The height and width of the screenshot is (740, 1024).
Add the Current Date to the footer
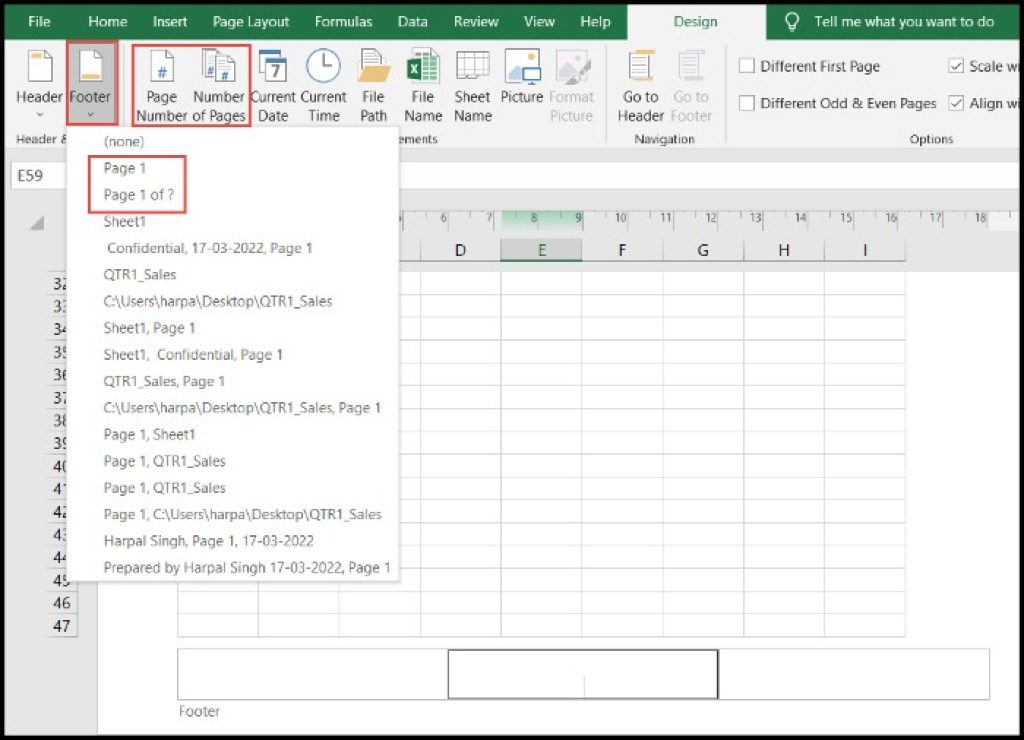[x=273, y=83]
